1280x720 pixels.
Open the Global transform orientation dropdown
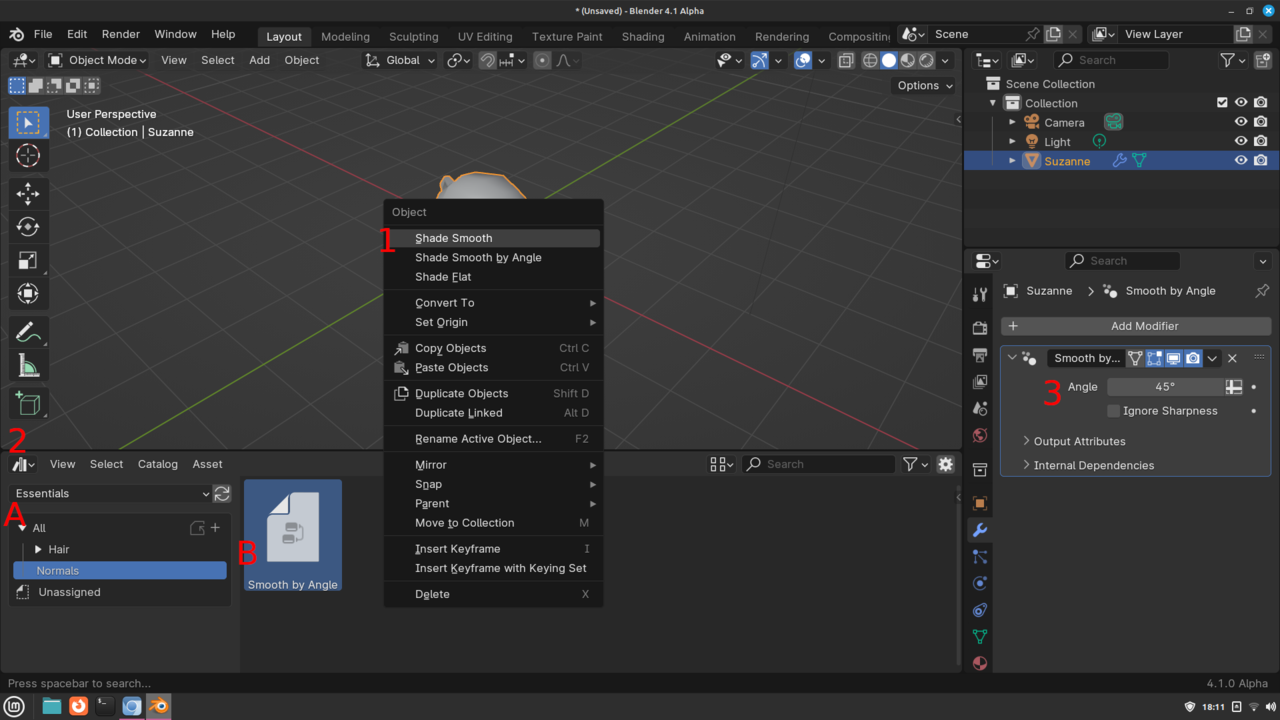[400, 60]
